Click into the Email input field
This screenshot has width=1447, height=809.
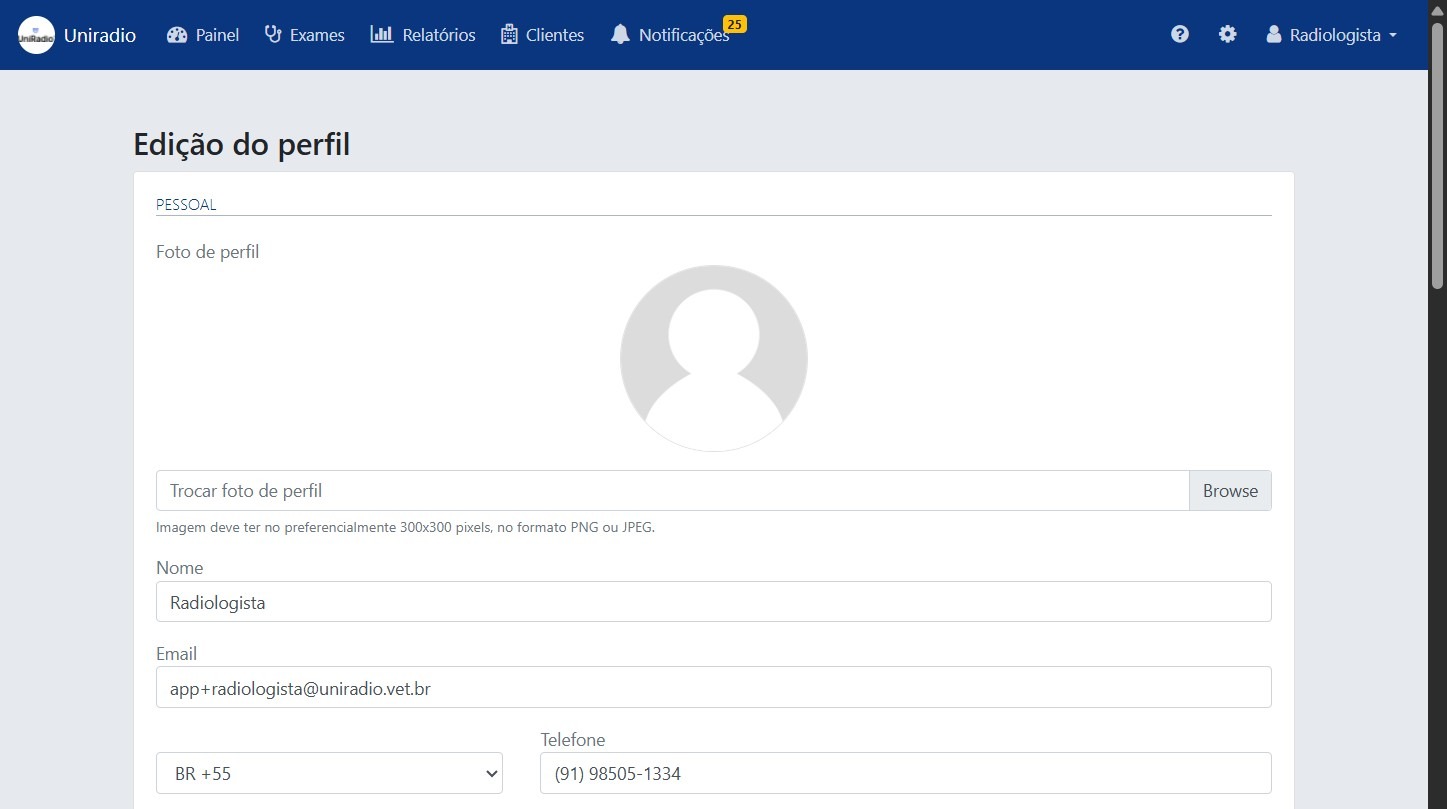point(713,688)
